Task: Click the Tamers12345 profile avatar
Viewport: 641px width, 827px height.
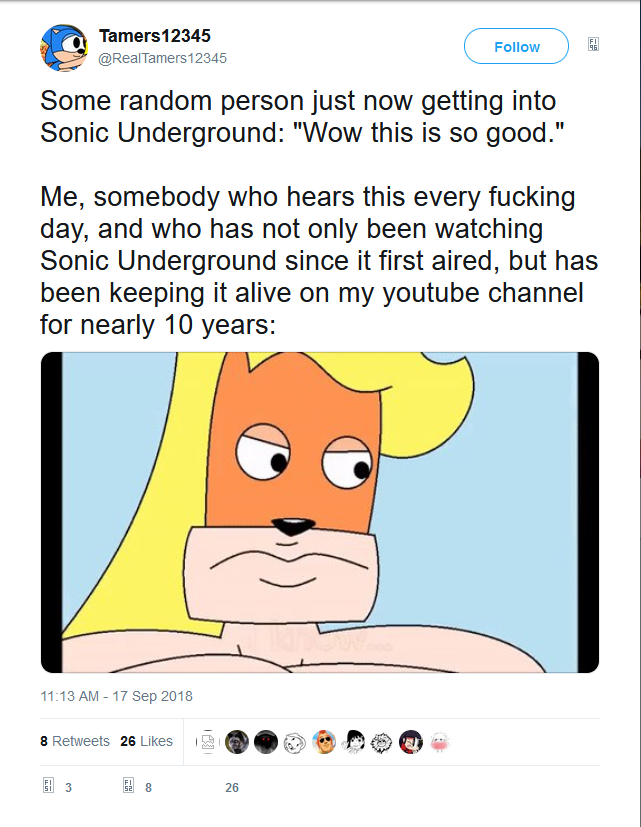Action: pos(64,48)
